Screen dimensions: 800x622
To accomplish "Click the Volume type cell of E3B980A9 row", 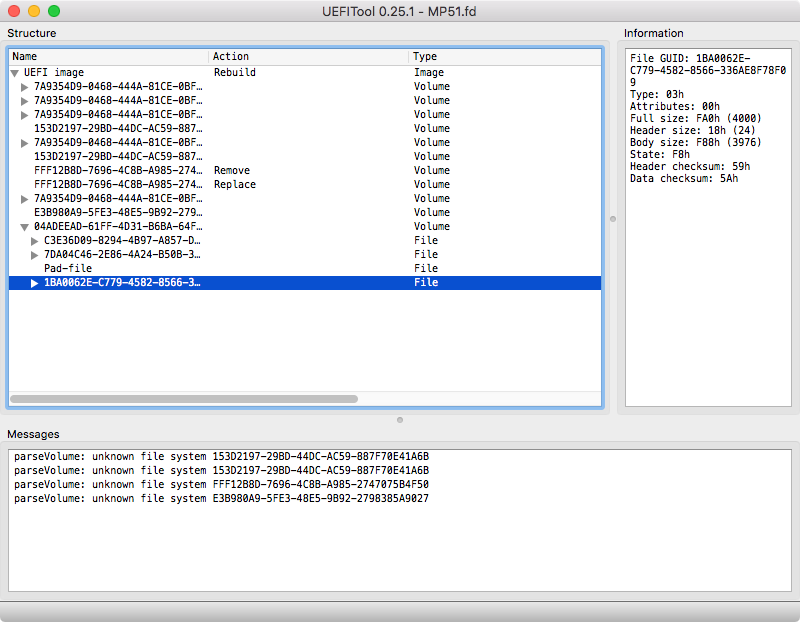I will 432,212.
